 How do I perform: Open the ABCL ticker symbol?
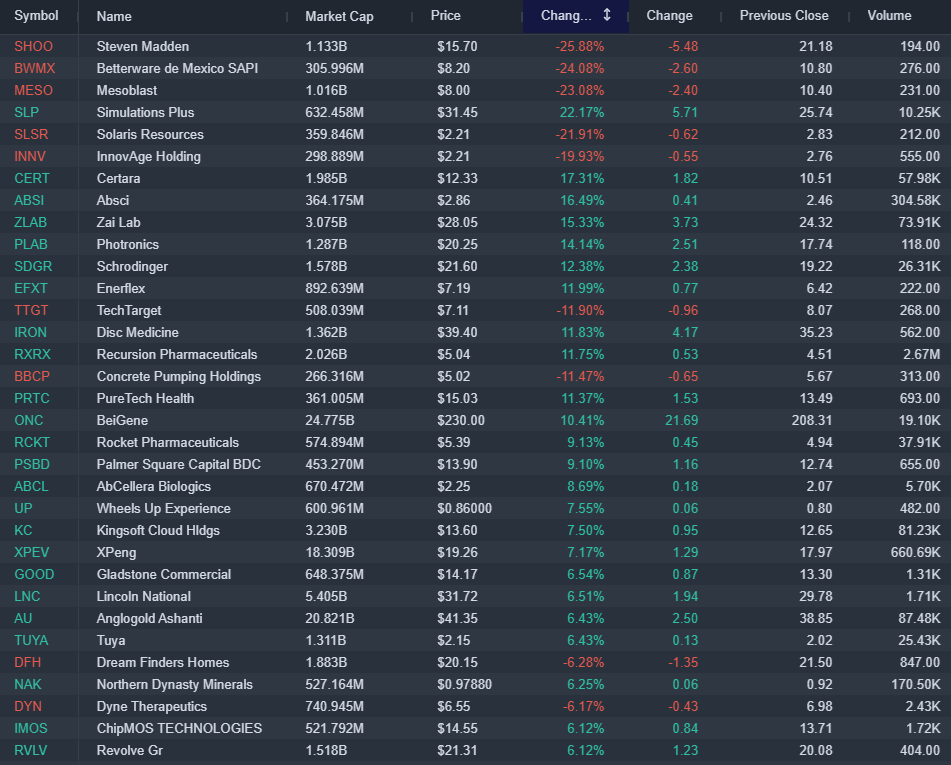pyautogui.click(x=31, y=487)
